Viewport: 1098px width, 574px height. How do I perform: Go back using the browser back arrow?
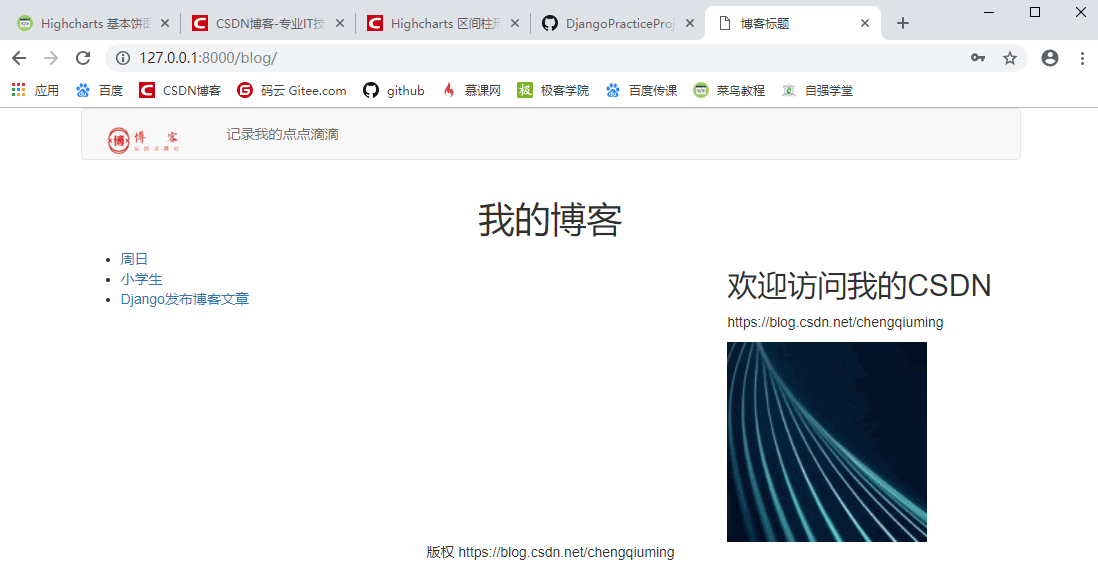tap(19, 58)
